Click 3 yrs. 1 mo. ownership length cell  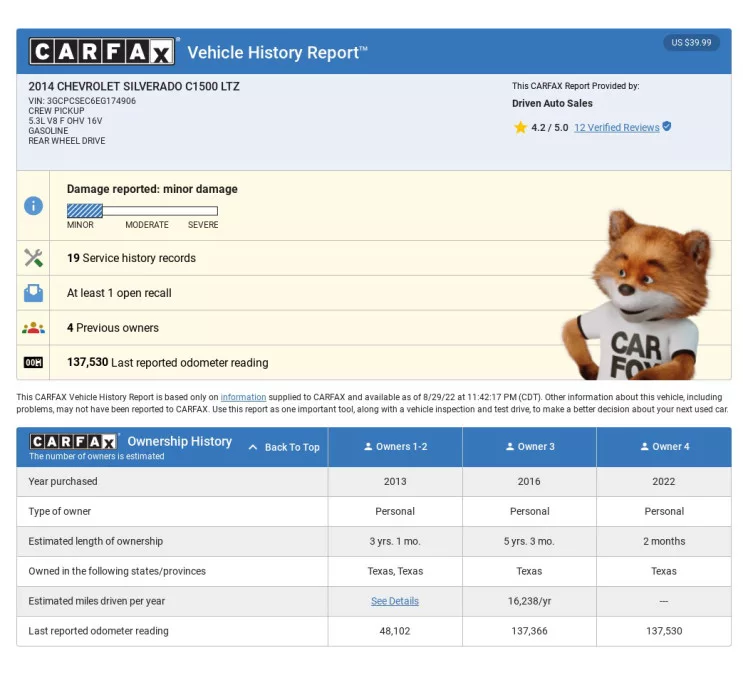(x=395, y=541)
